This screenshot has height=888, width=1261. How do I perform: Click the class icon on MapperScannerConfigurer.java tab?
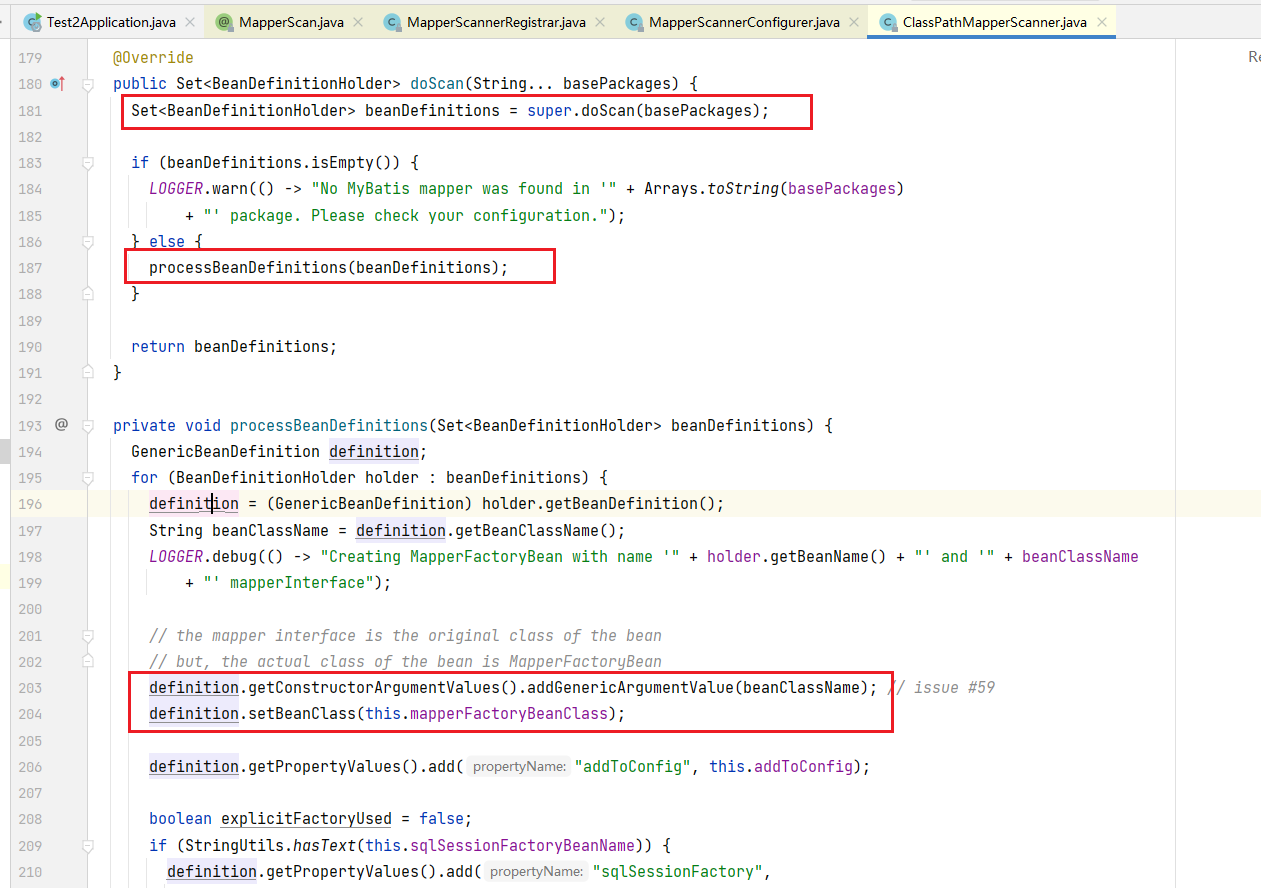(x=634, y=22)
